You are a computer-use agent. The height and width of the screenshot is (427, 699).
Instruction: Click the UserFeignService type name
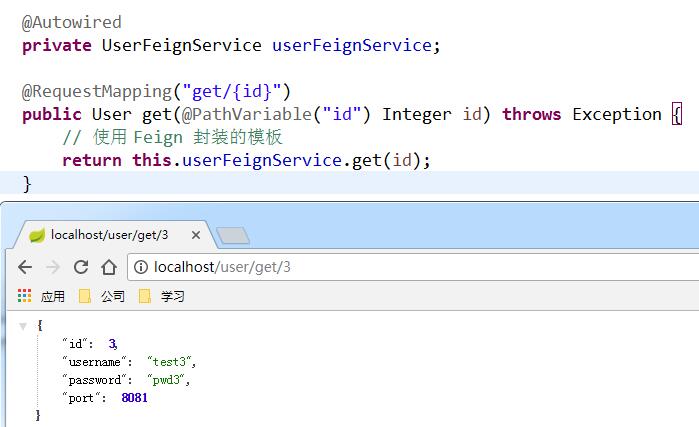[x=182, y=45]
